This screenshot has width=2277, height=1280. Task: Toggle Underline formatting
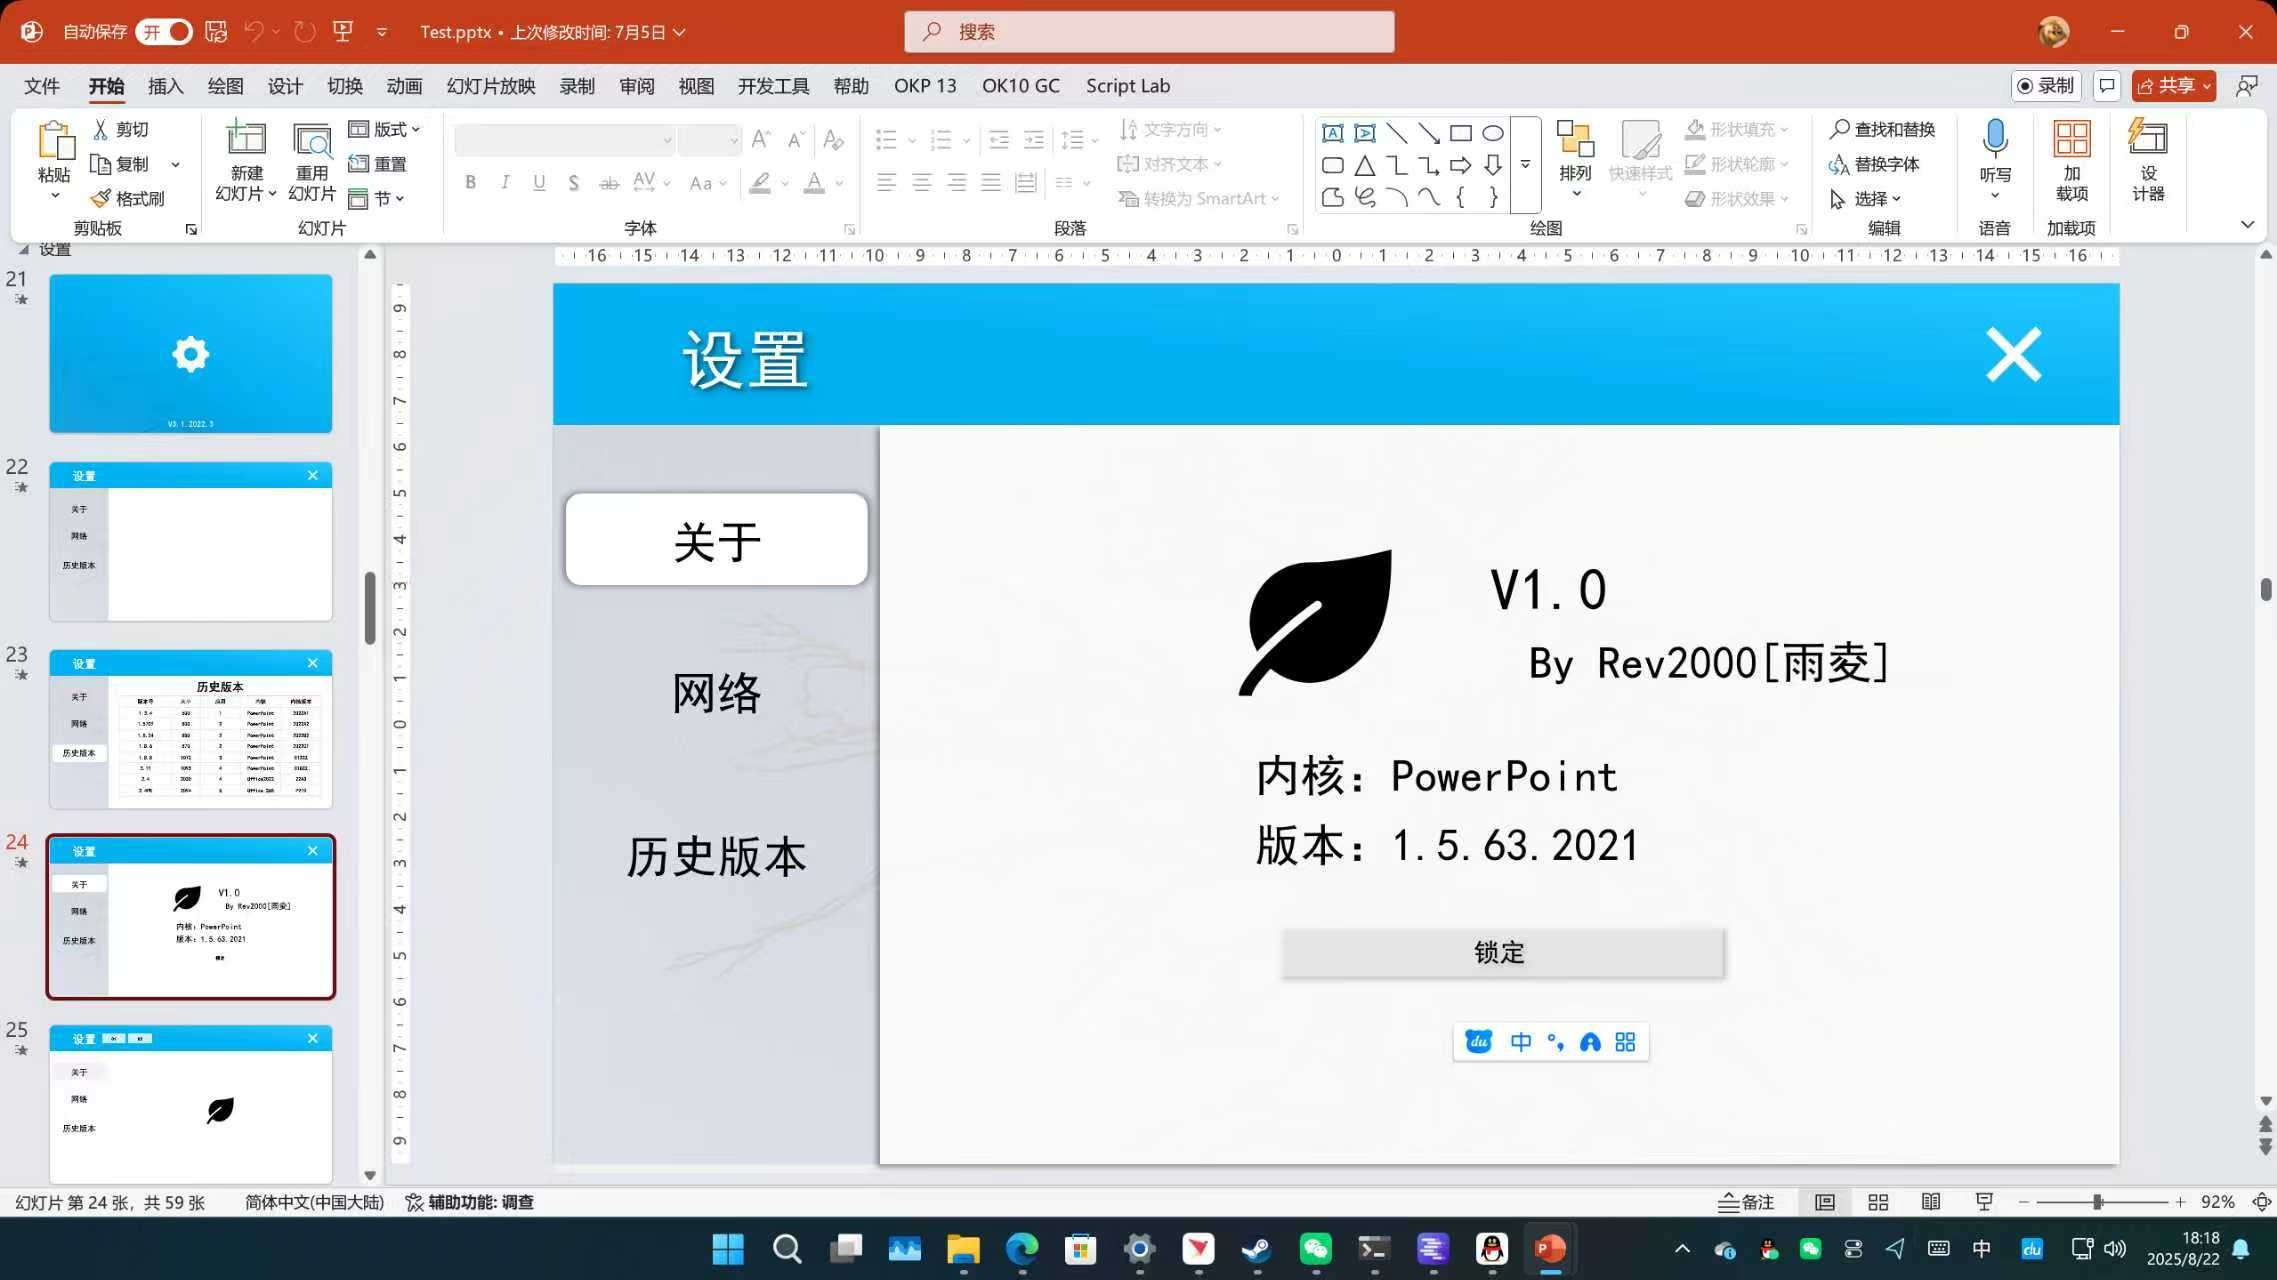(539, 183)
